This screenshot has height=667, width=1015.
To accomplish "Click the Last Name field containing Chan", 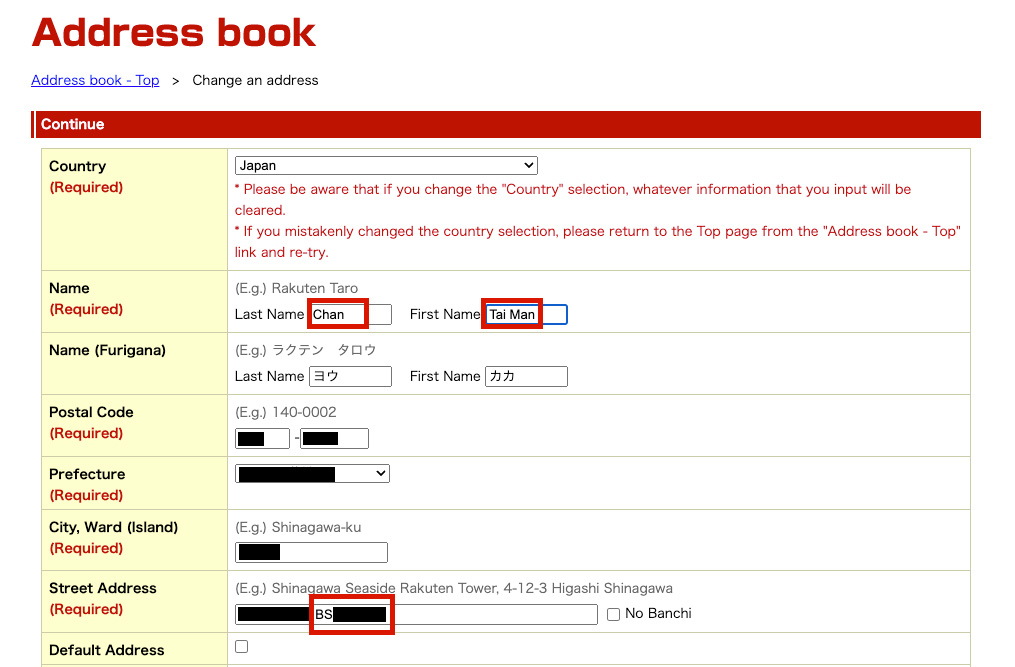I will pos(350,314).
